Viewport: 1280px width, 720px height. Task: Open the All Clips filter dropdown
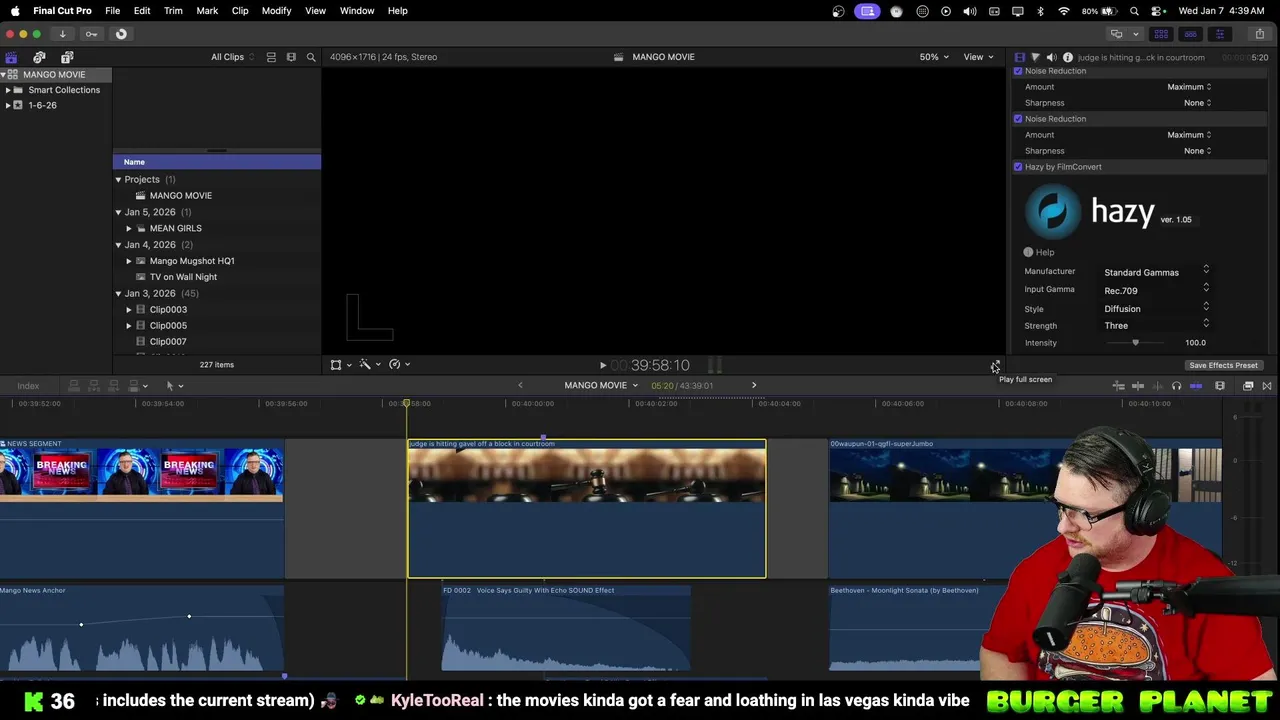point(232,57)
